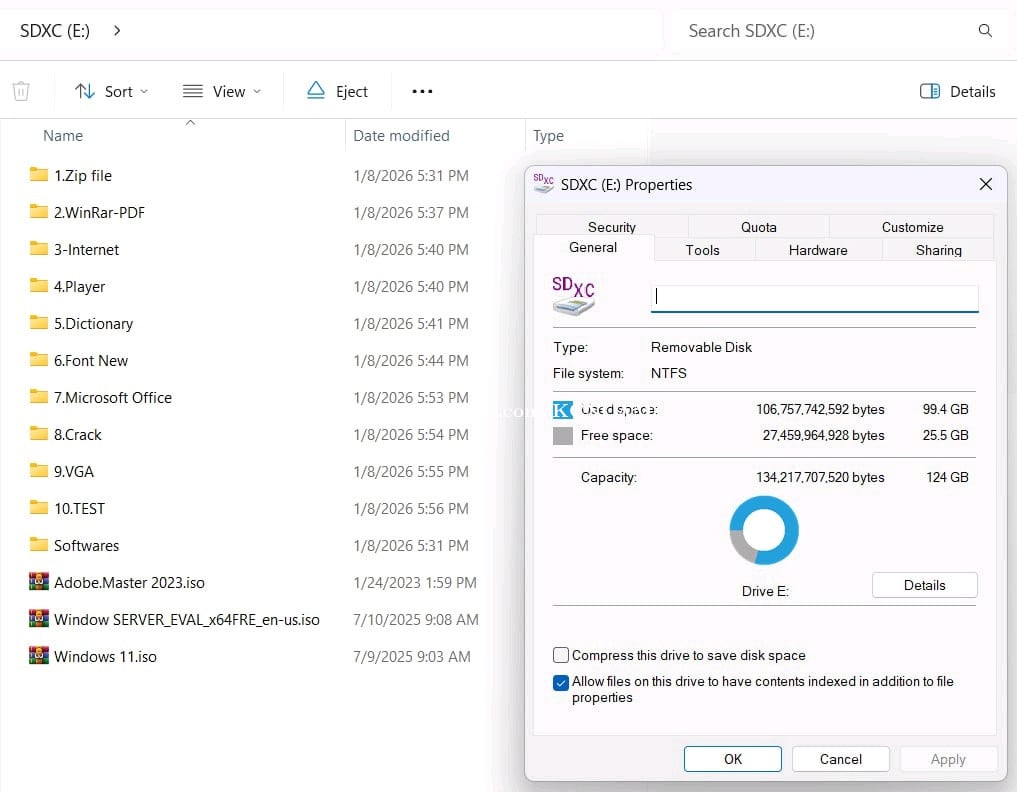Viewport: 1017px width, 792px height.
Task: Click the Eject drive icon
Action: (x=316, y=91)
